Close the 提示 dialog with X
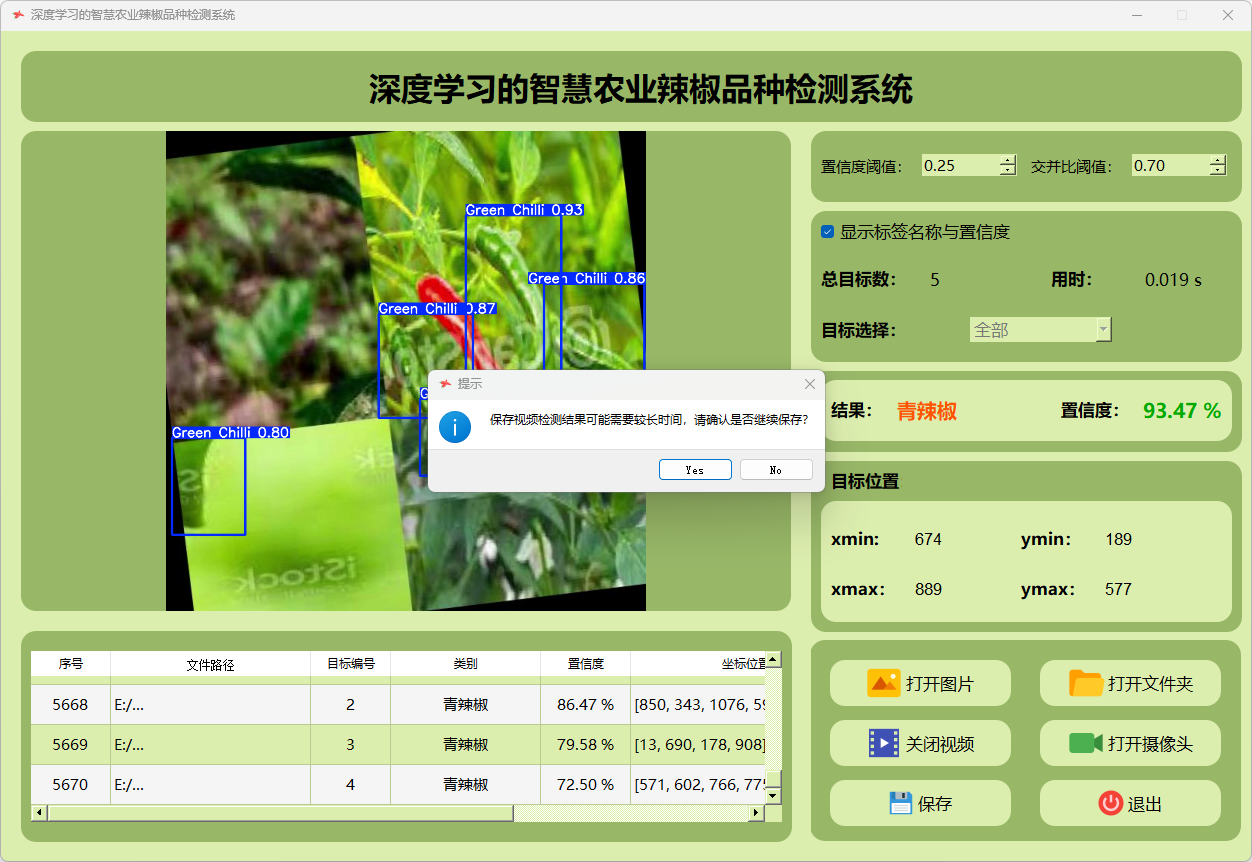 810,384
